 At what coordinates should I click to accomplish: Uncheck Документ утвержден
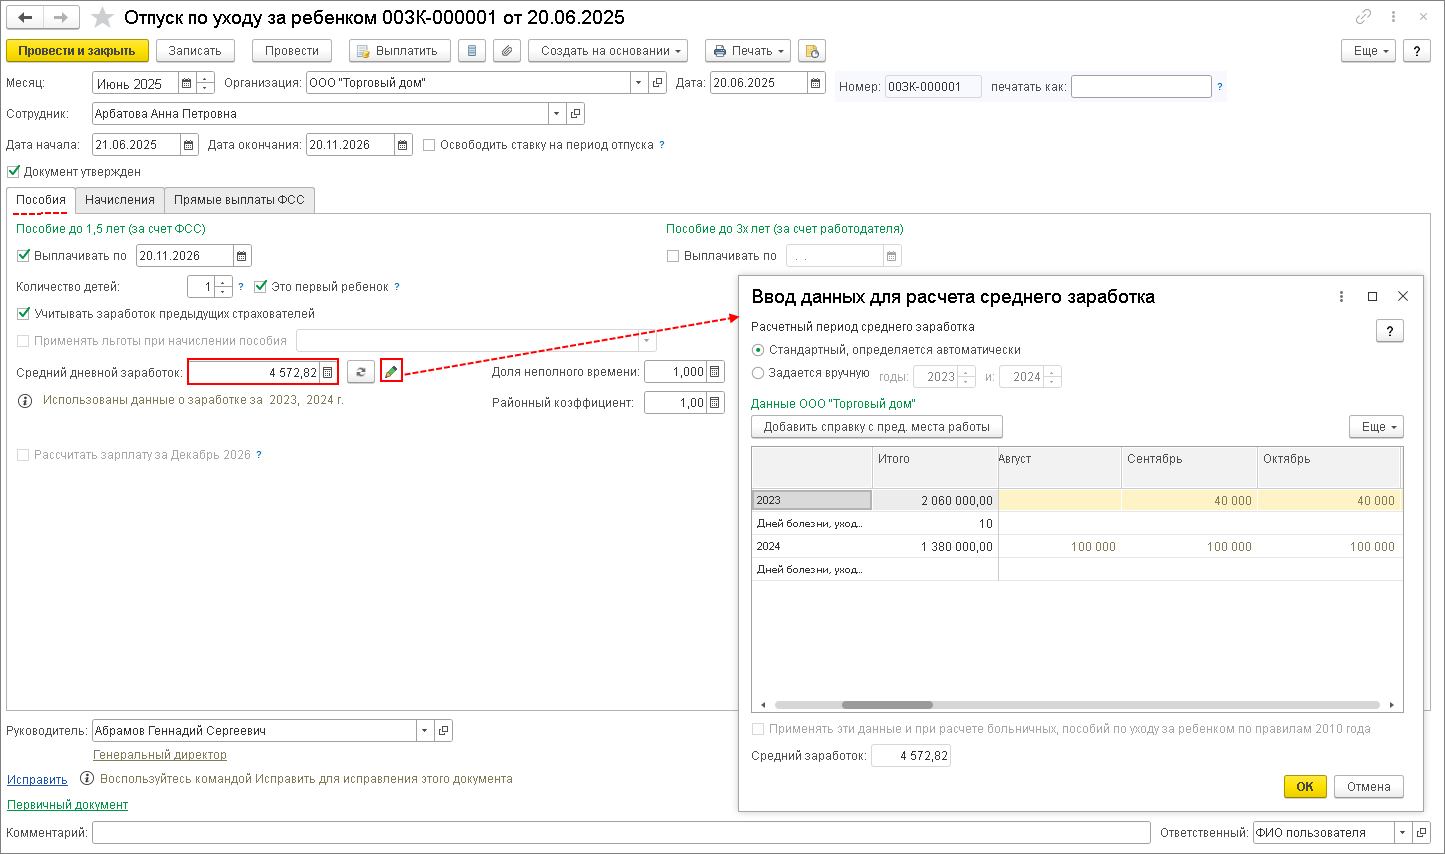point(13,172)
